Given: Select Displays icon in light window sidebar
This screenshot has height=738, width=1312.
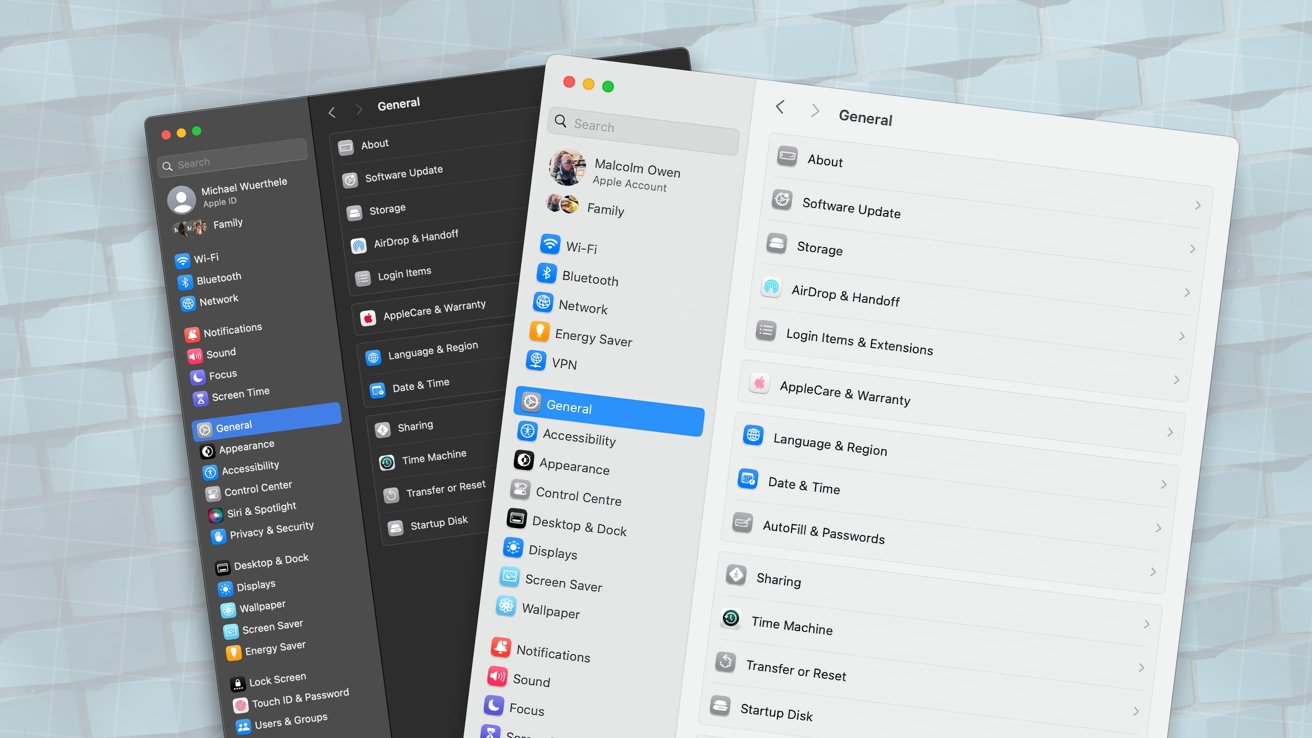Looking at the screenshot, I should [513, 547].
